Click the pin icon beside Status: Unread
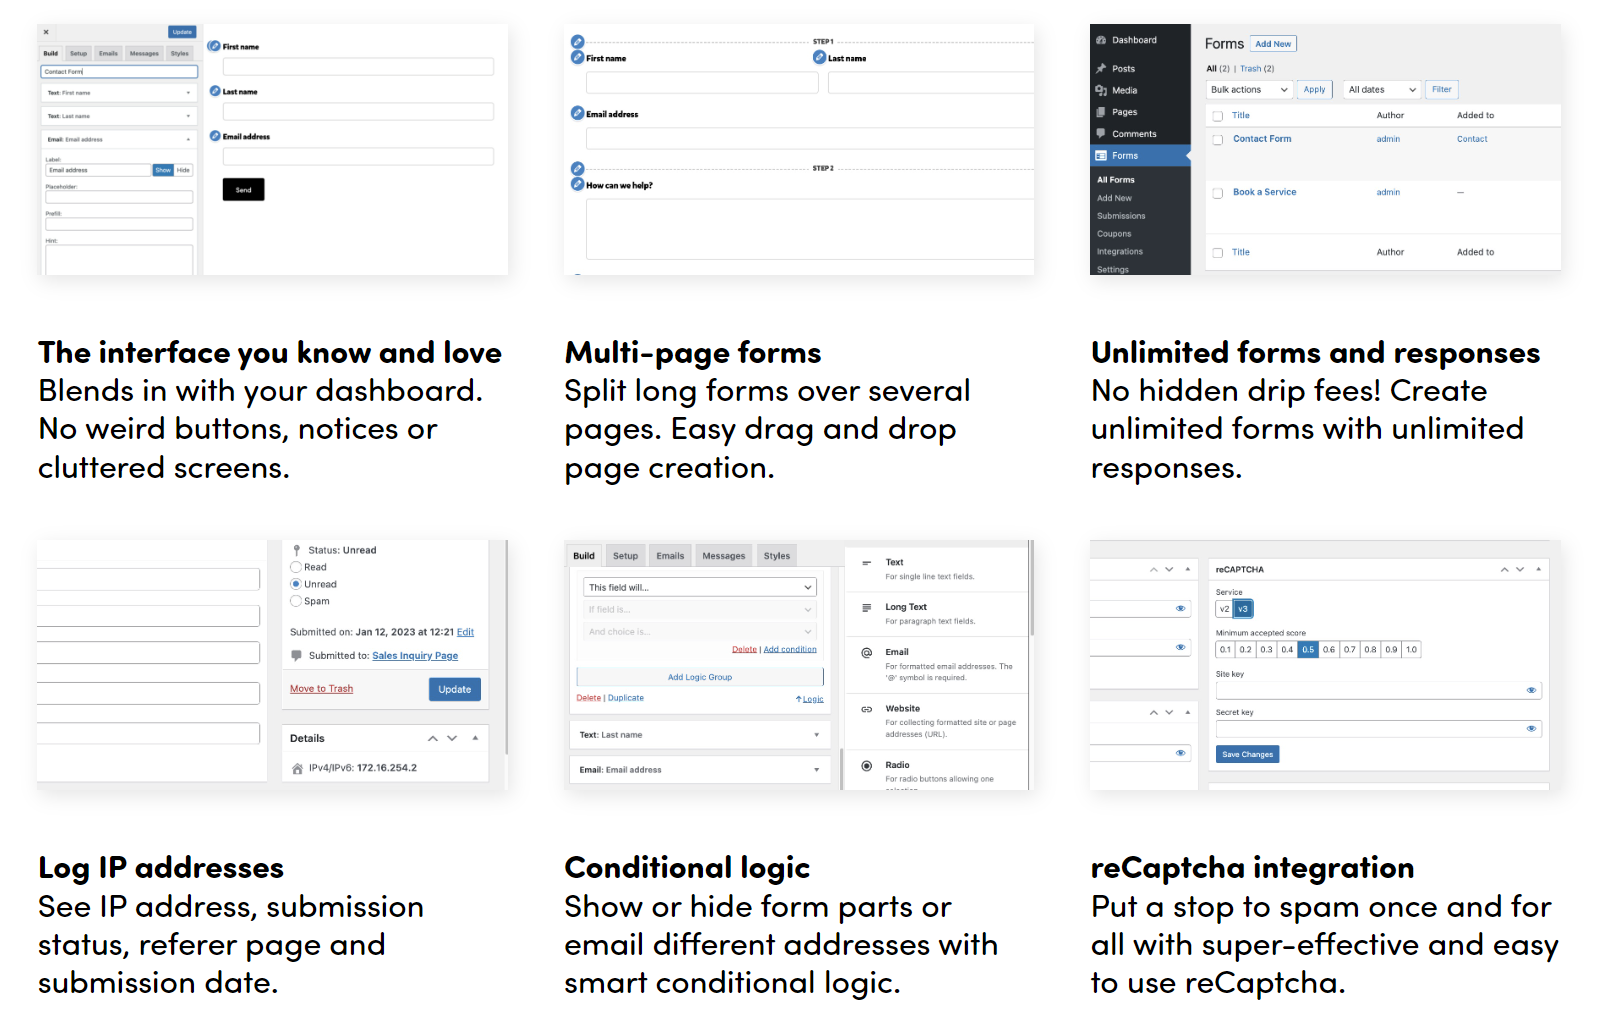Viewport: 1609px width, 1027px height. [297, 550]
